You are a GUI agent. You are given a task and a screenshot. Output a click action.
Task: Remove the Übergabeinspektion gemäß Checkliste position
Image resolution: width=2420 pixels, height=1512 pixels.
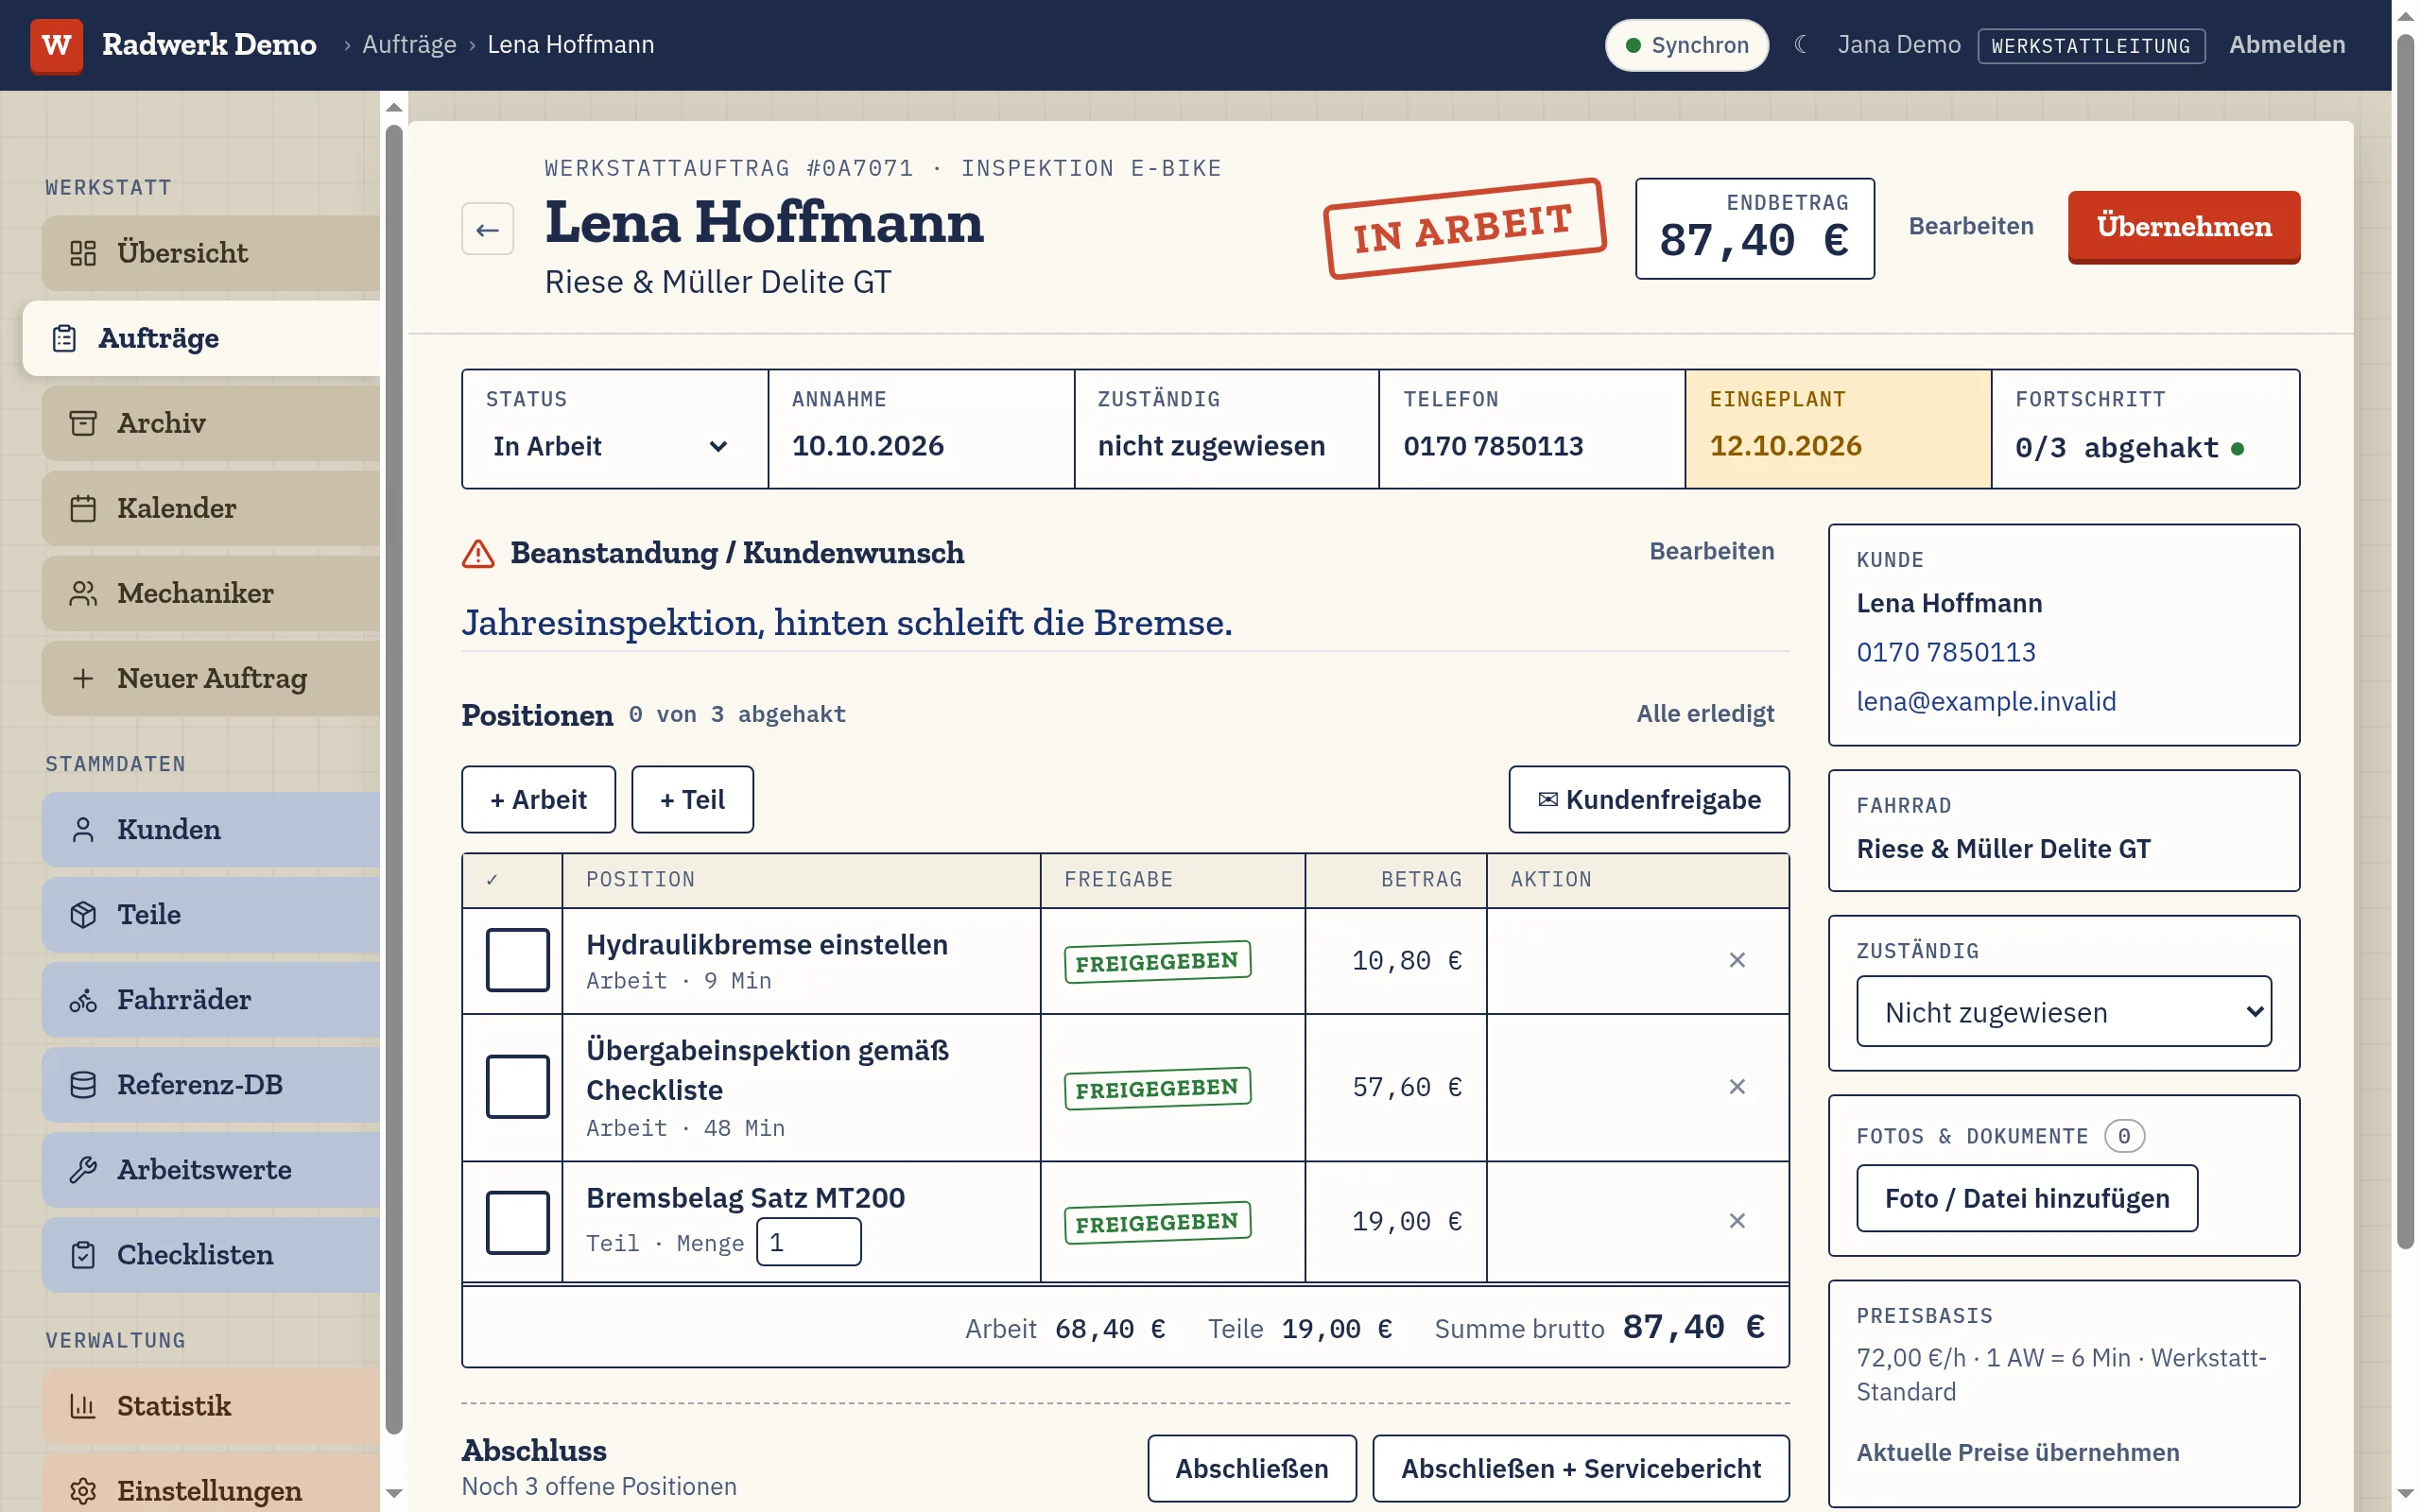pos(1737,1087)
